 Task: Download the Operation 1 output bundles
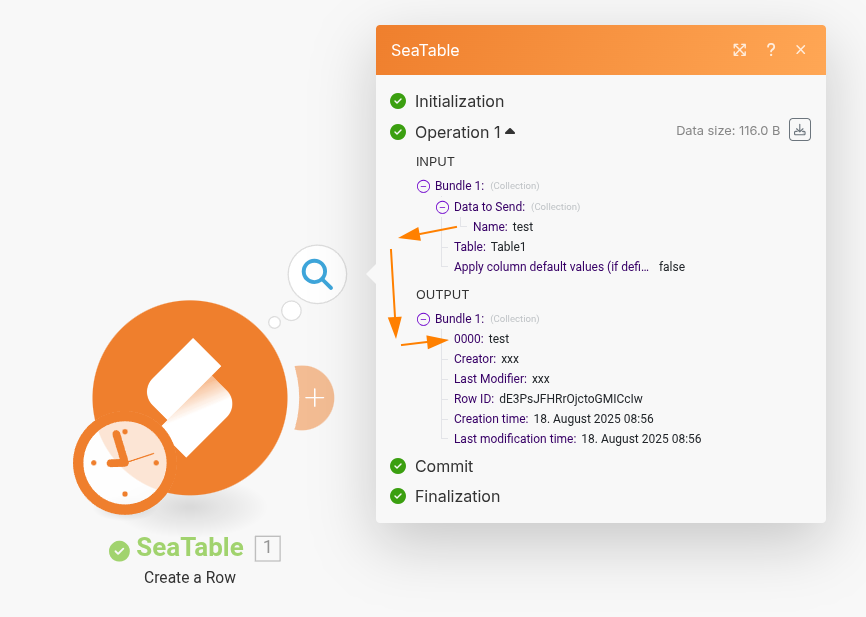(x=799, y=130)
